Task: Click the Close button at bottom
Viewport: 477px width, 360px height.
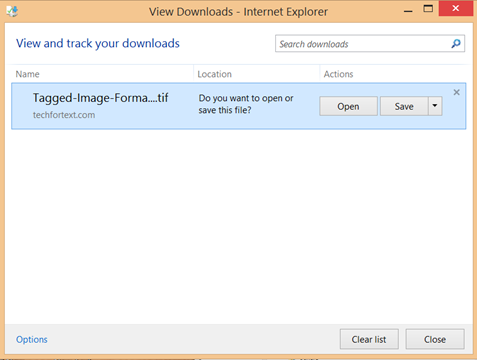Action: tap(435, 339)
